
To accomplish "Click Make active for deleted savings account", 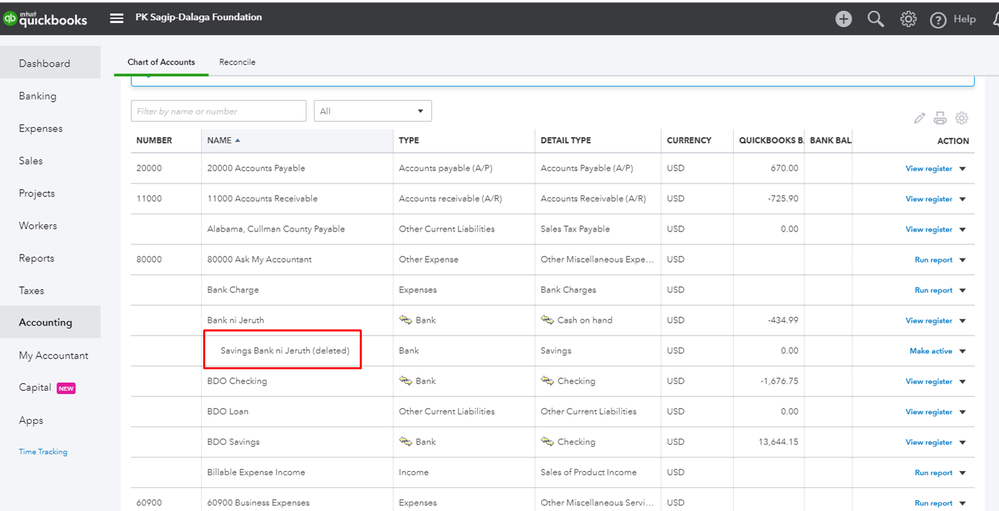I will click(x=930, y=351).
